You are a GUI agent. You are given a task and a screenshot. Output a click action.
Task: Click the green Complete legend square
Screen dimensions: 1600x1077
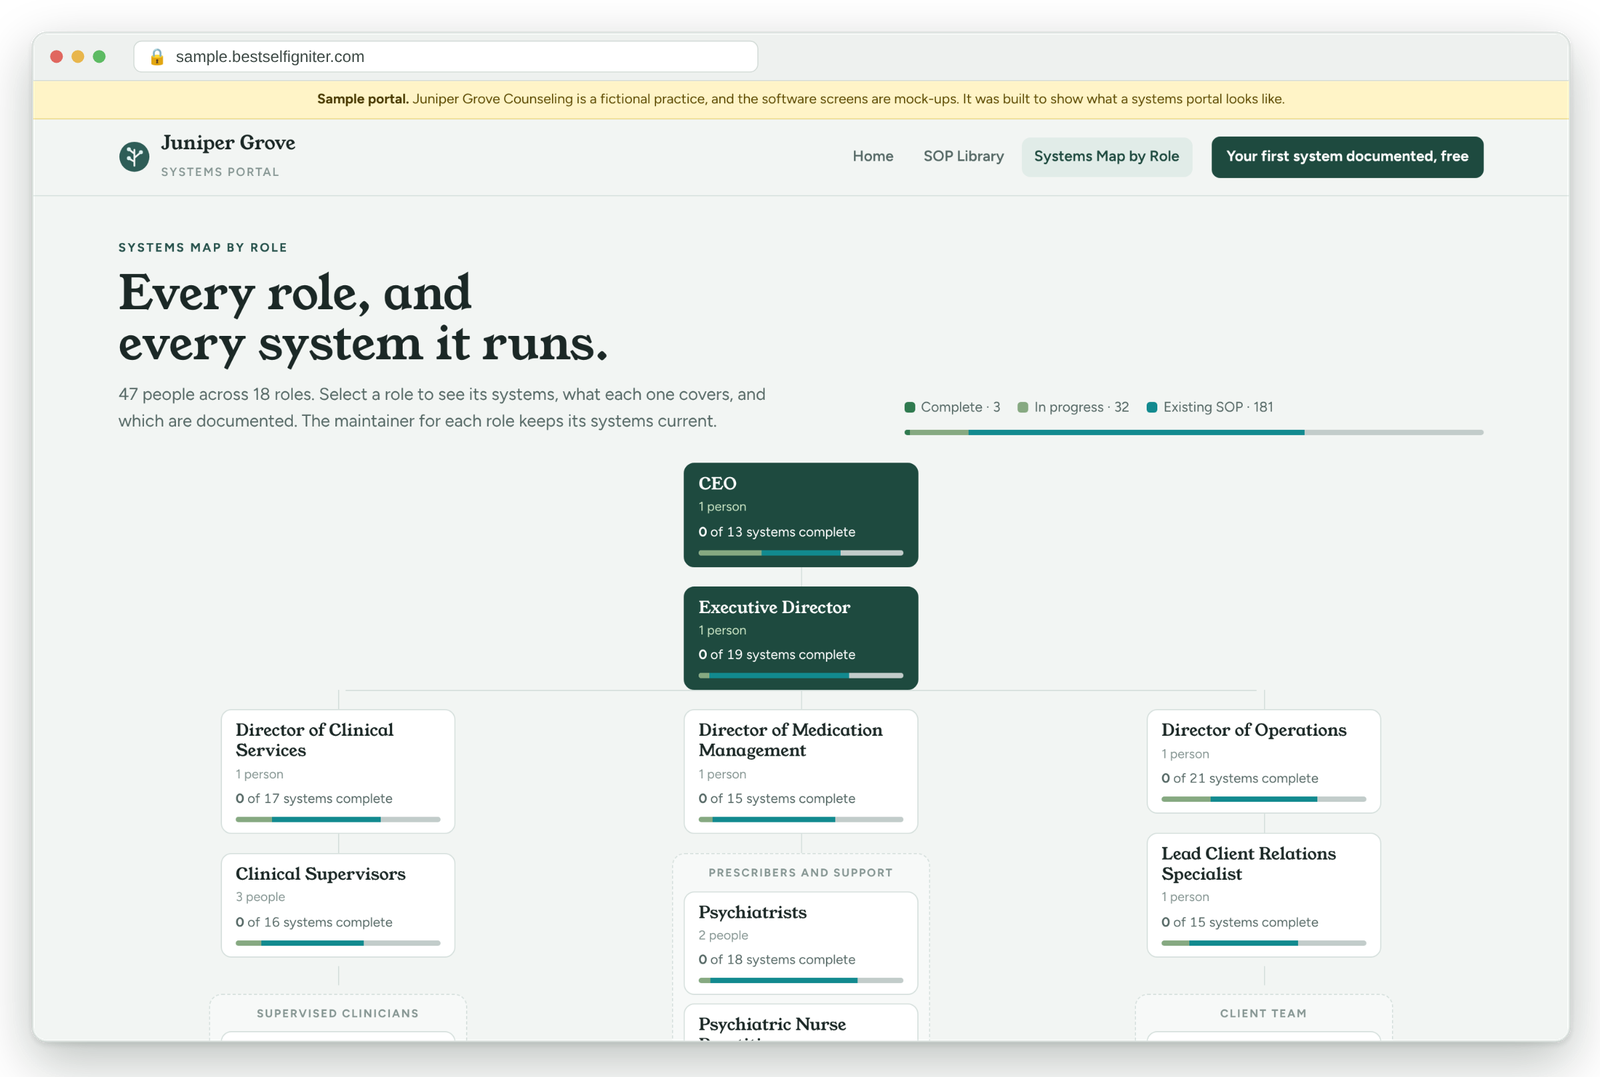click(x=910, y=407)
